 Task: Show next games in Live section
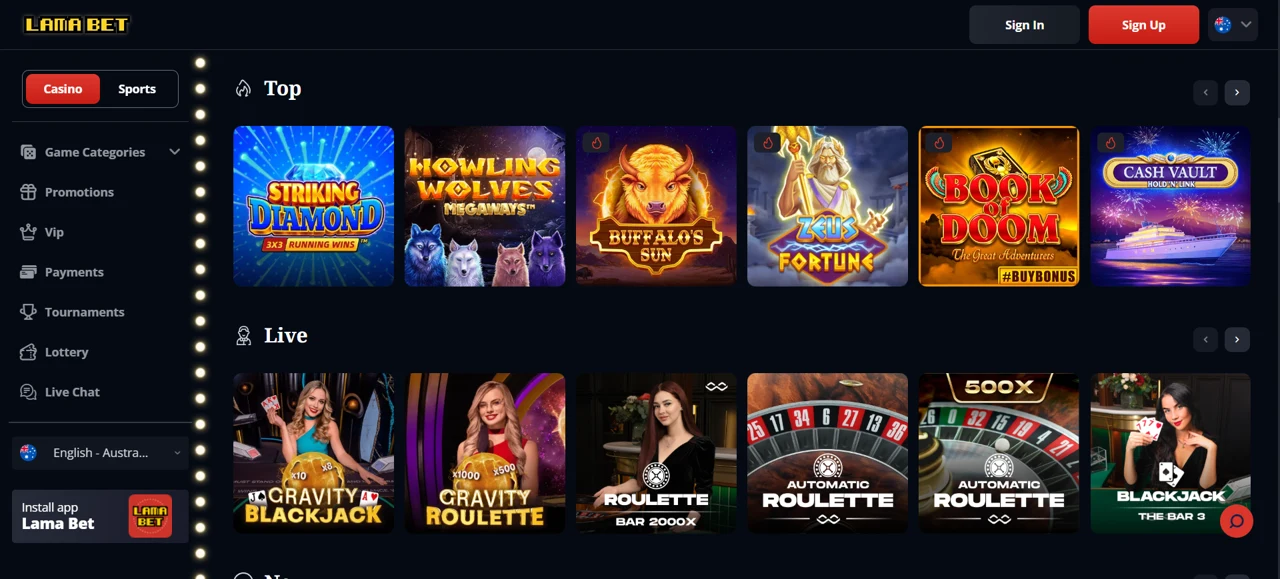(x=1237, y=339)
